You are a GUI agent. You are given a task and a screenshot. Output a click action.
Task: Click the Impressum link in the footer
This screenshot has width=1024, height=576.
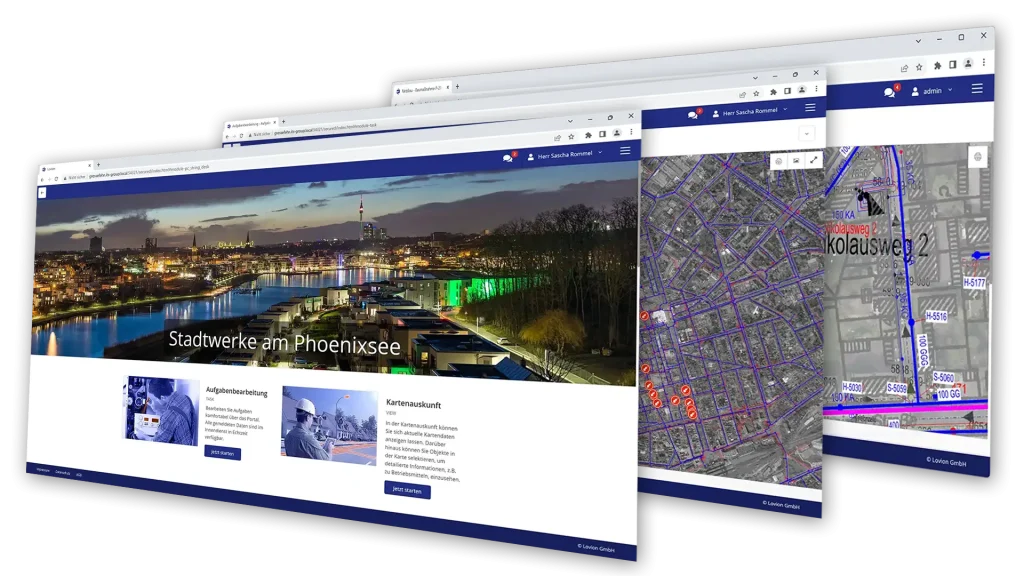pos(43,468)
